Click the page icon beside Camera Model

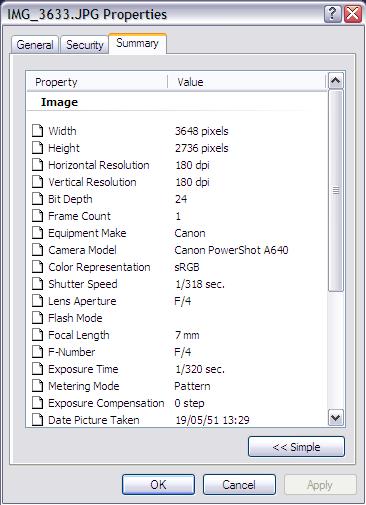pyautogui.click(x=38, y=250)
